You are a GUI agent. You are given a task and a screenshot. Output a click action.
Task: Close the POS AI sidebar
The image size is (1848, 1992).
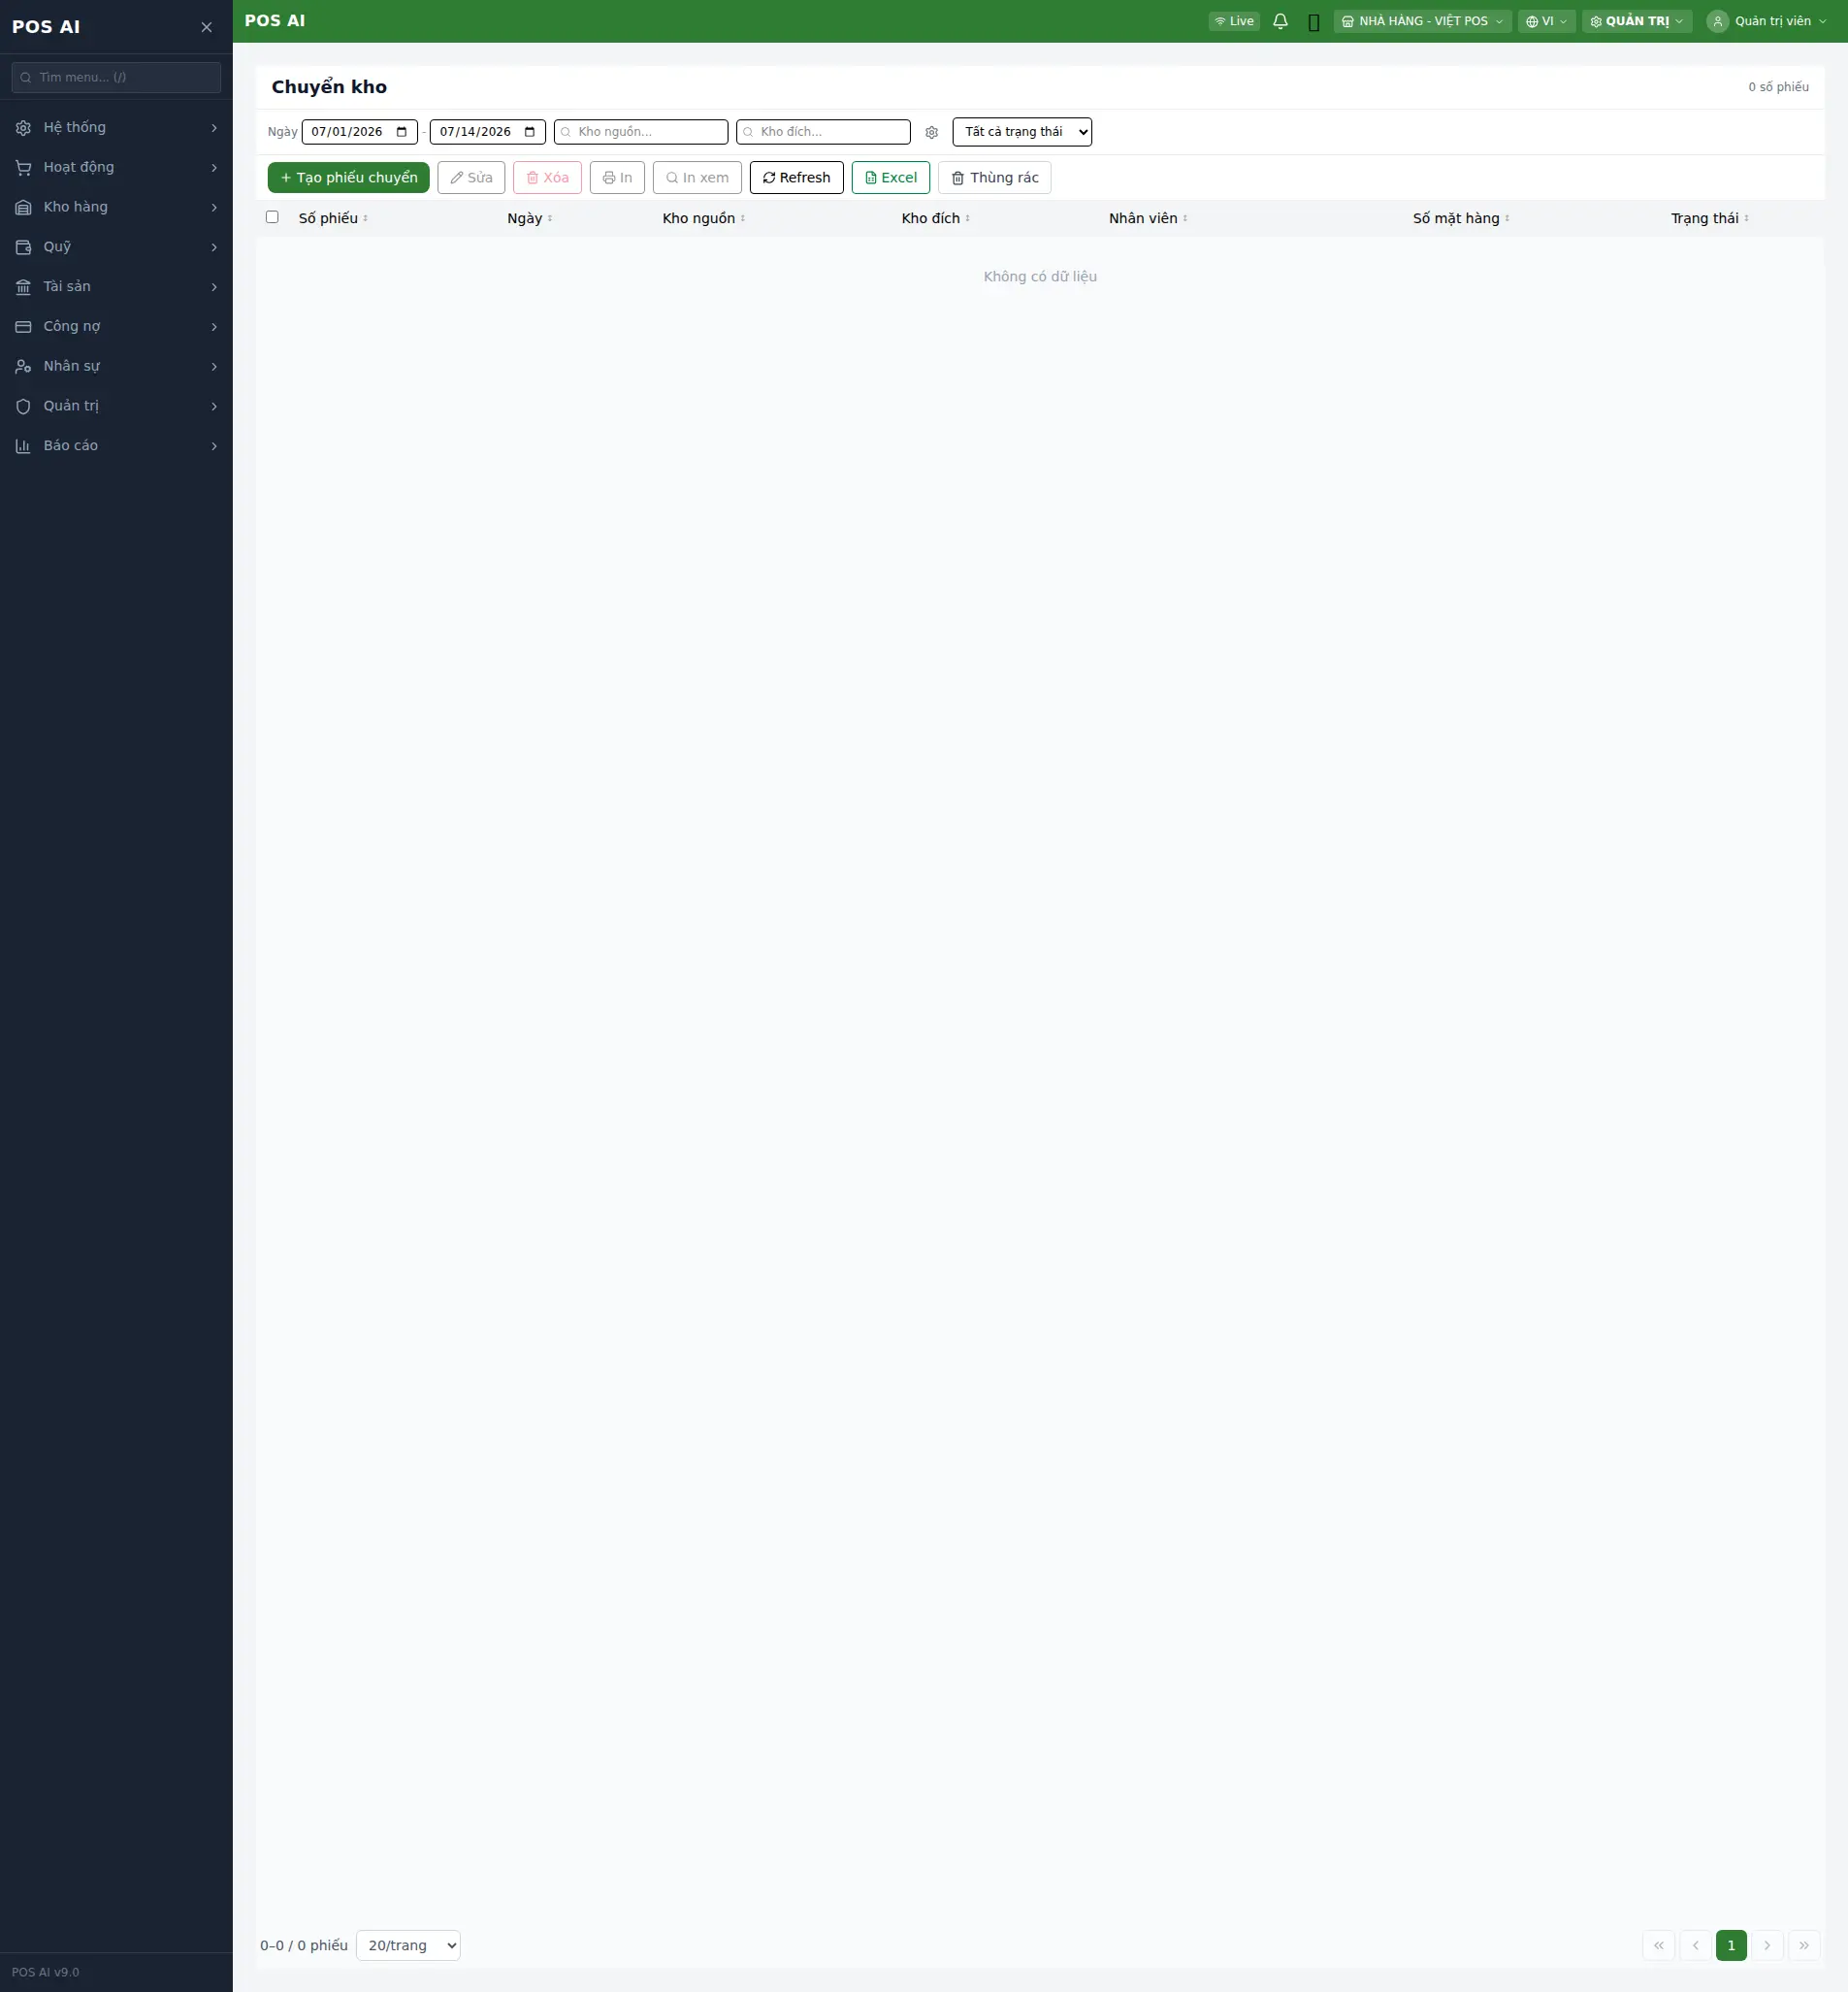[x=206, y=27]
